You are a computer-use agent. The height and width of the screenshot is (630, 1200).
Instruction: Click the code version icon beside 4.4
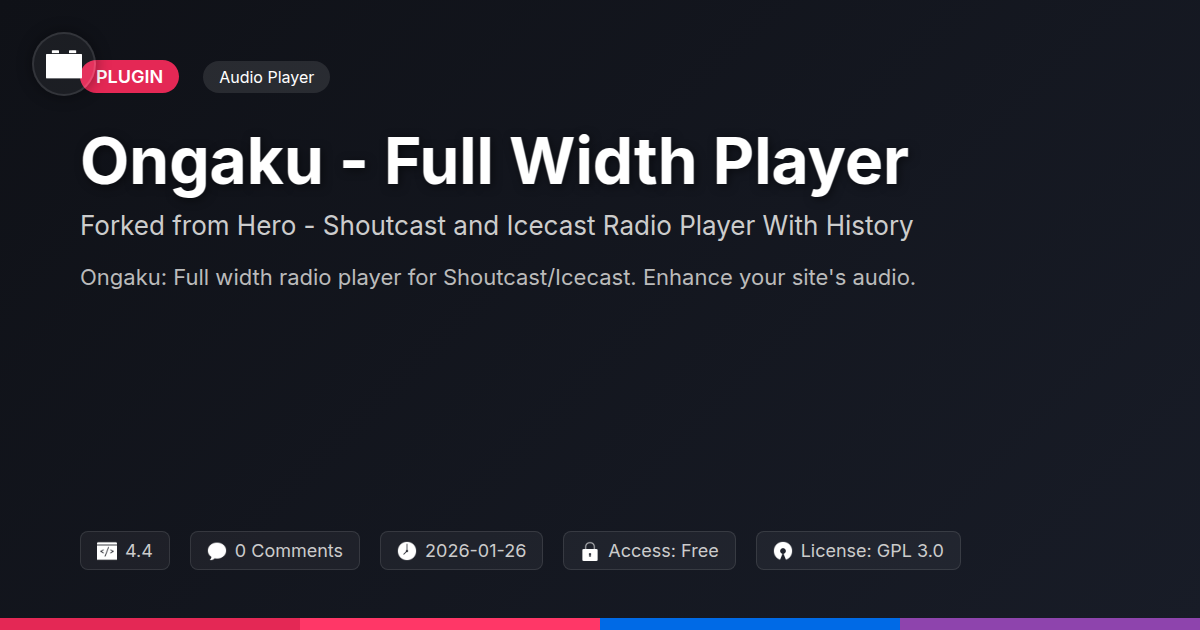click(107, 551)
